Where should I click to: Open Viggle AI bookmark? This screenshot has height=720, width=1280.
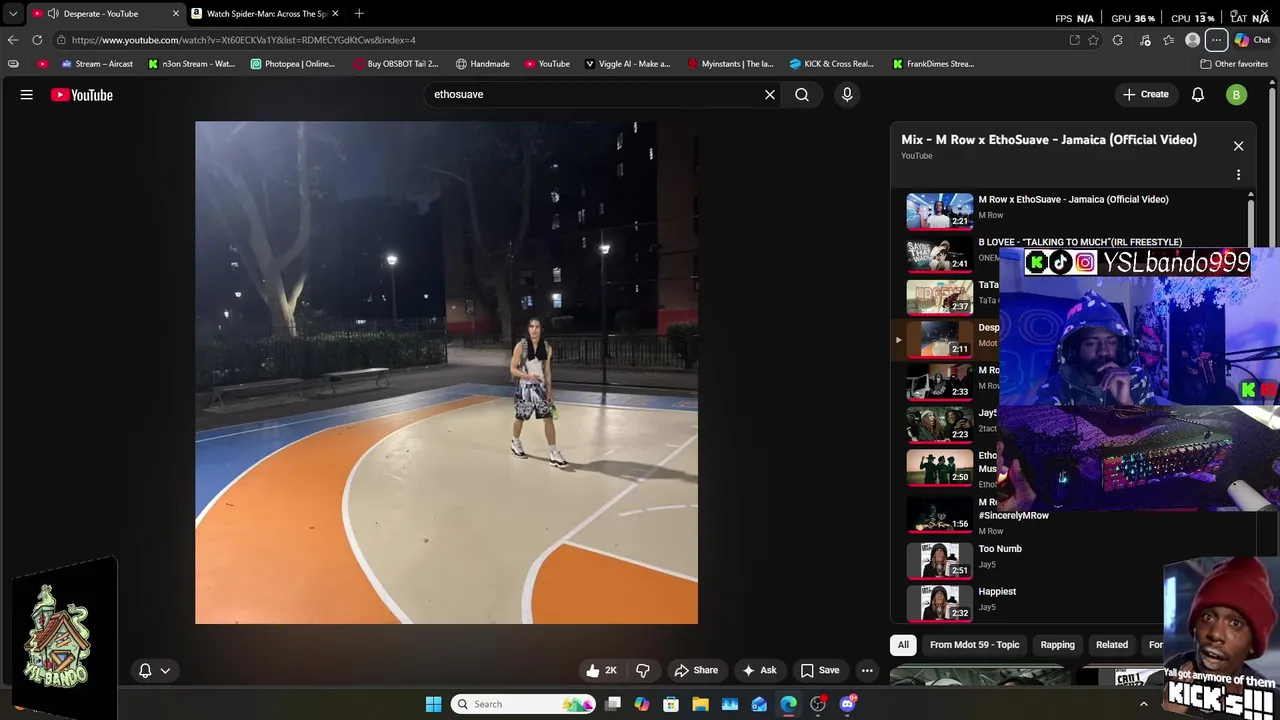pyautogui.click(x=628, y=64)
